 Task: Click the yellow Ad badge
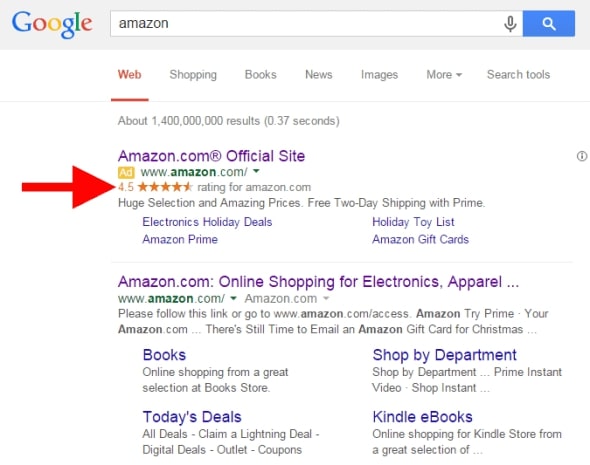[x=126, y=172]
